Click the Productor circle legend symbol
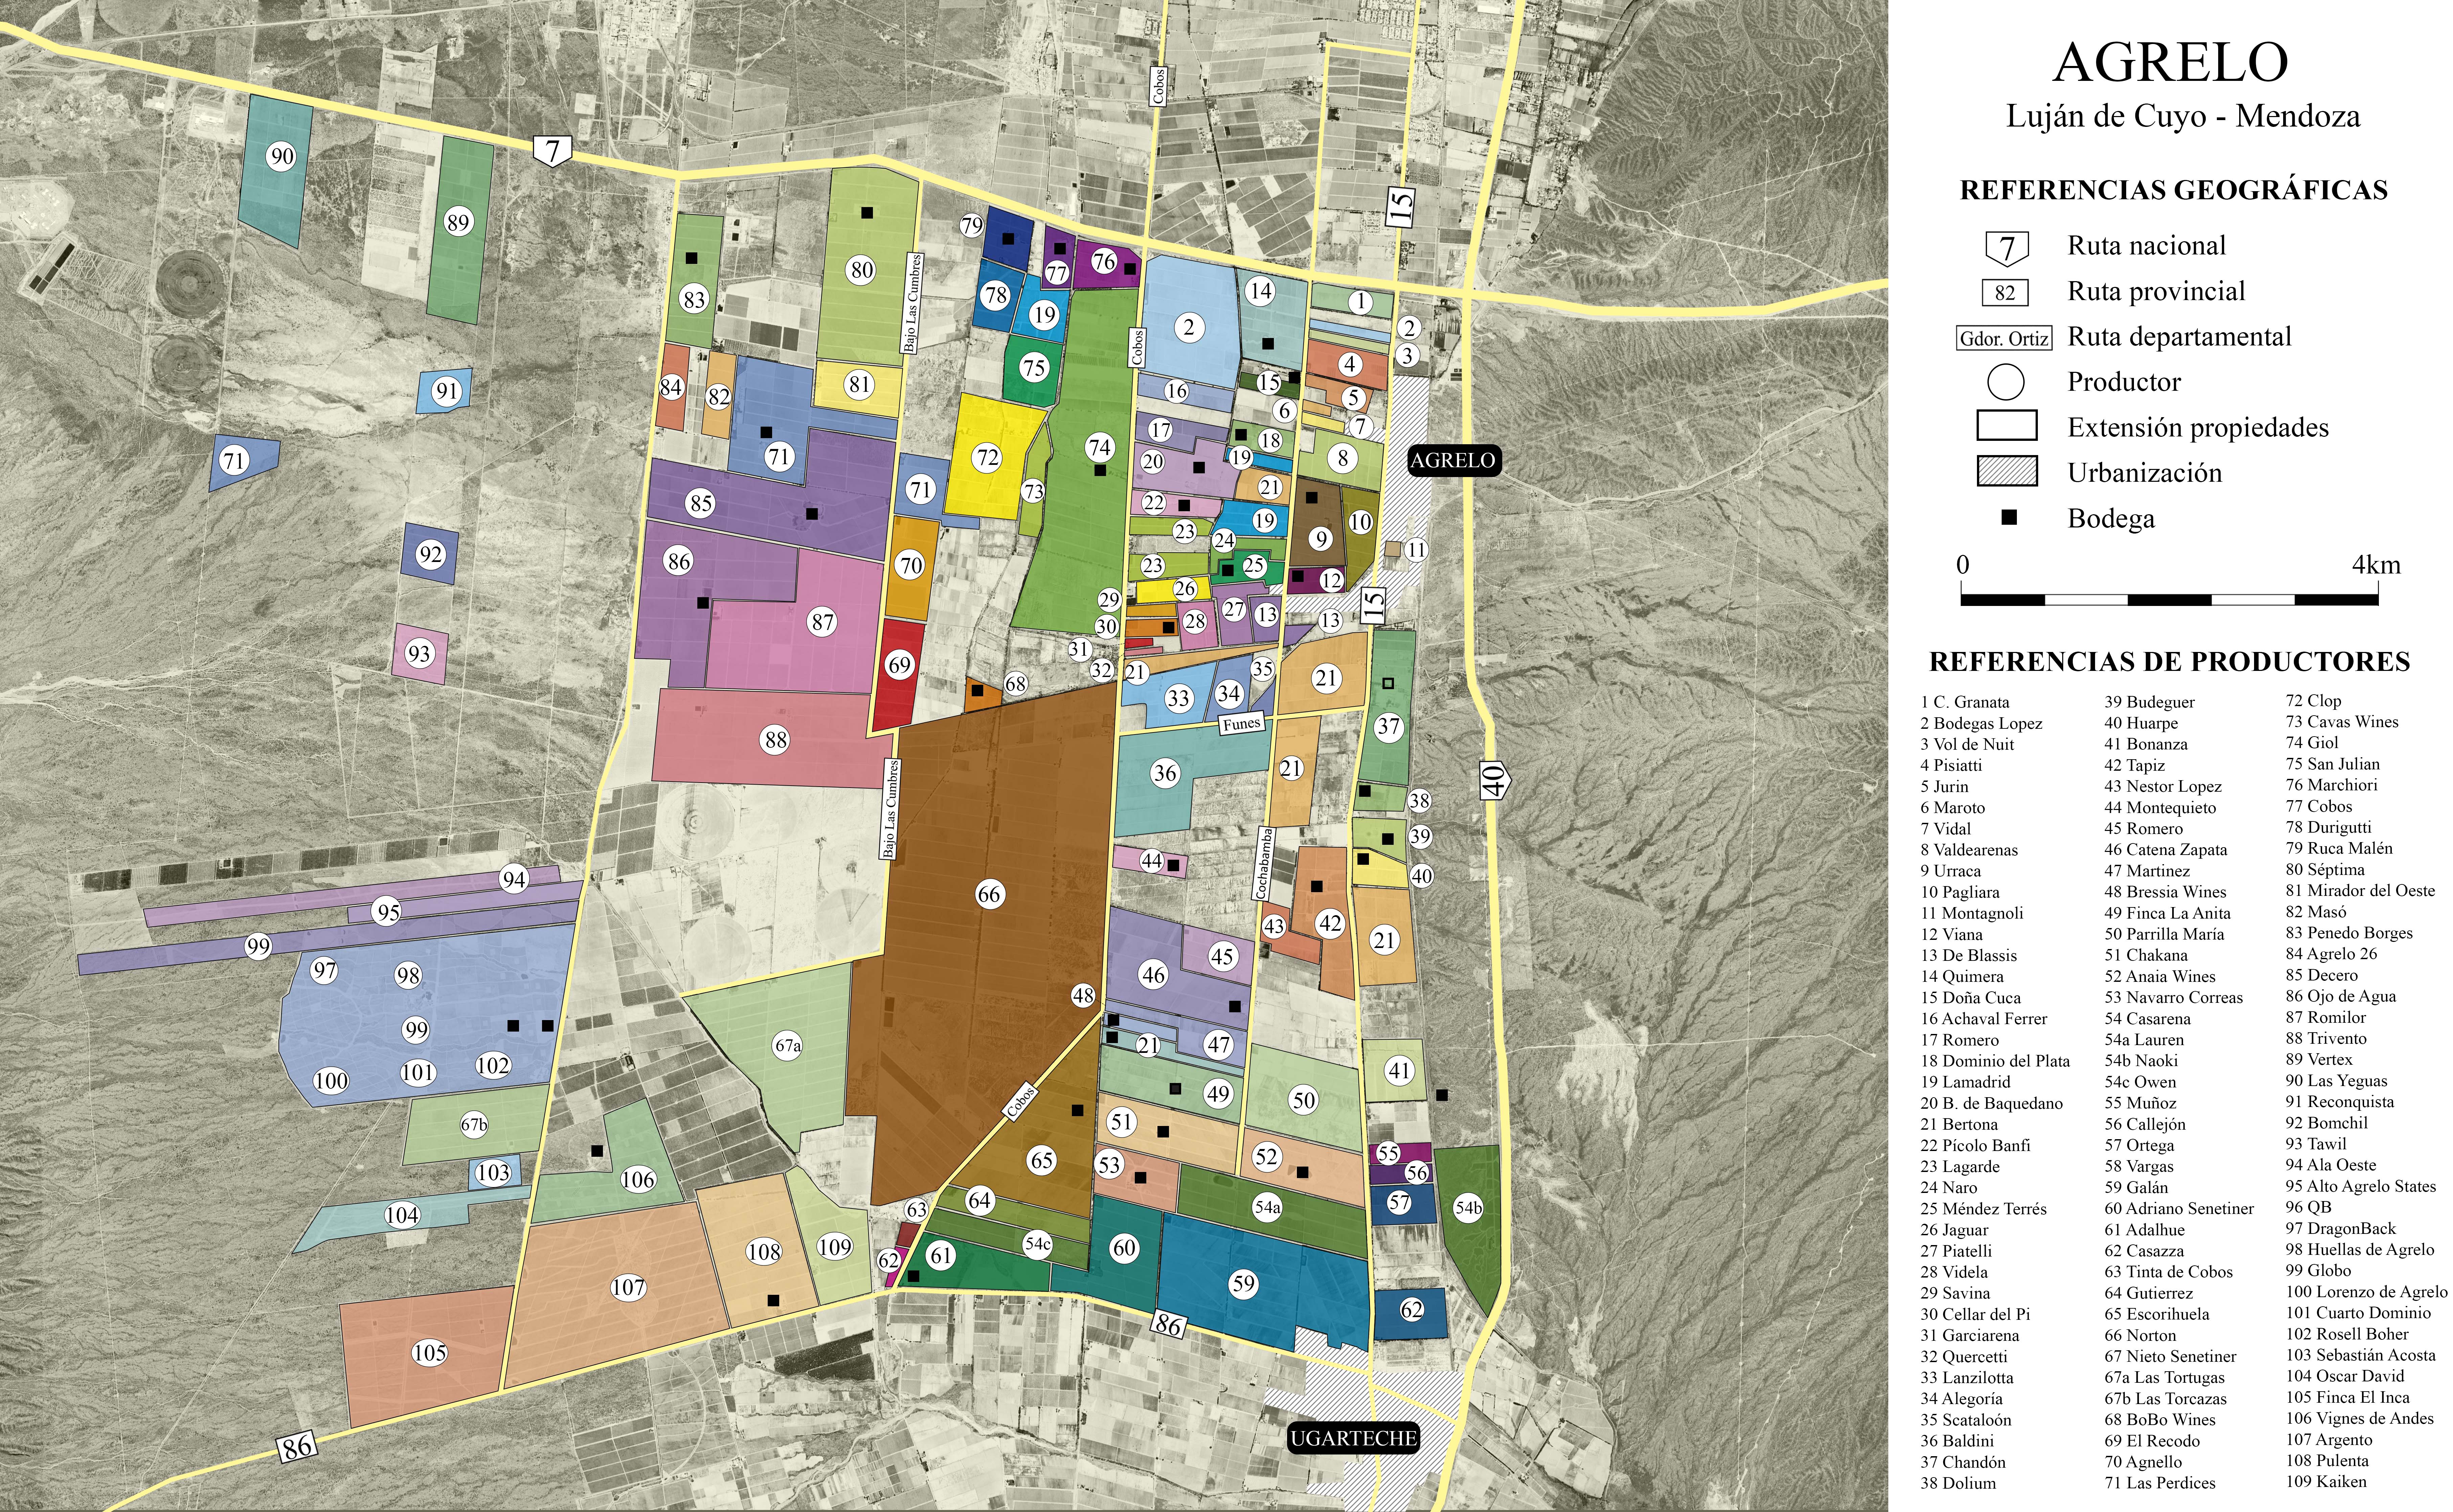 [2006, 382]
